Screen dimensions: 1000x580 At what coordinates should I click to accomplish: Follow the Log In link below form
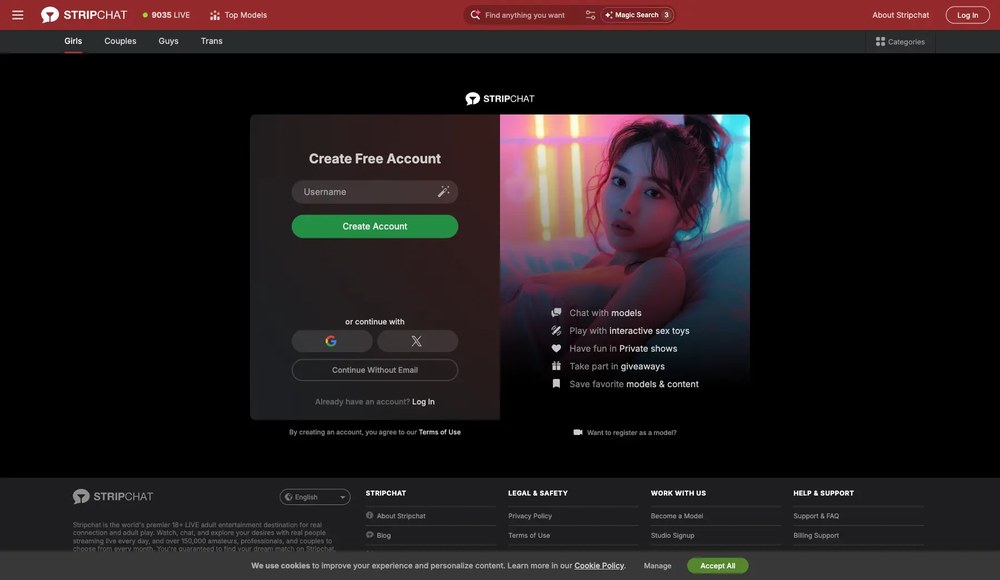point(423,402)
